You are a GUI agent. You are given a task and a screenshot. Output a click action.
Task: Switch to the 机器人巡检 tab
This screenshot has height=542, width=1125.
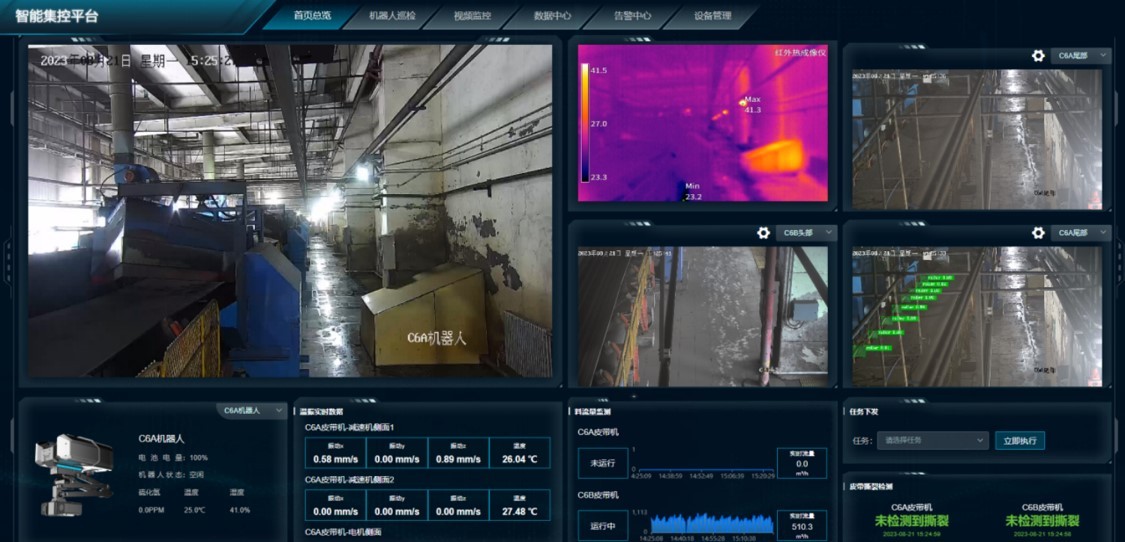tap(392, 16)
